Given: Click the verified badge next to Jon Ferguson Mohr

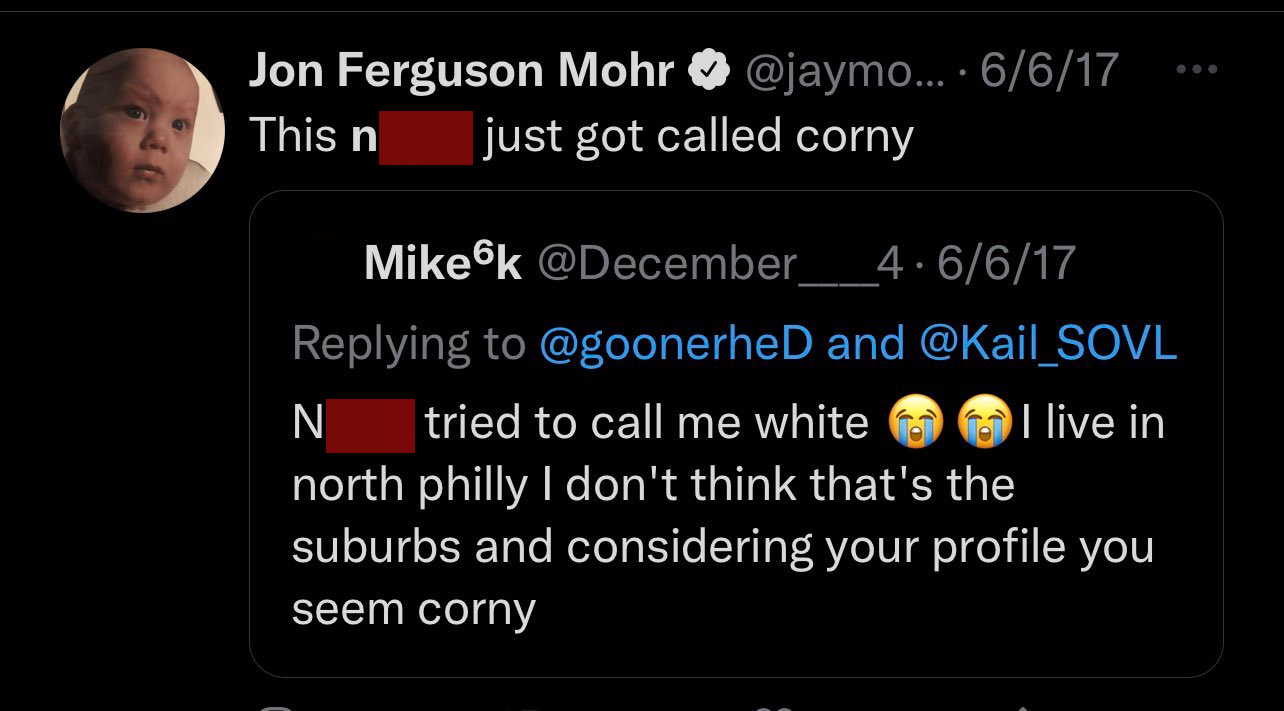Looking at the screenshot, I should (x=708, y=71).
